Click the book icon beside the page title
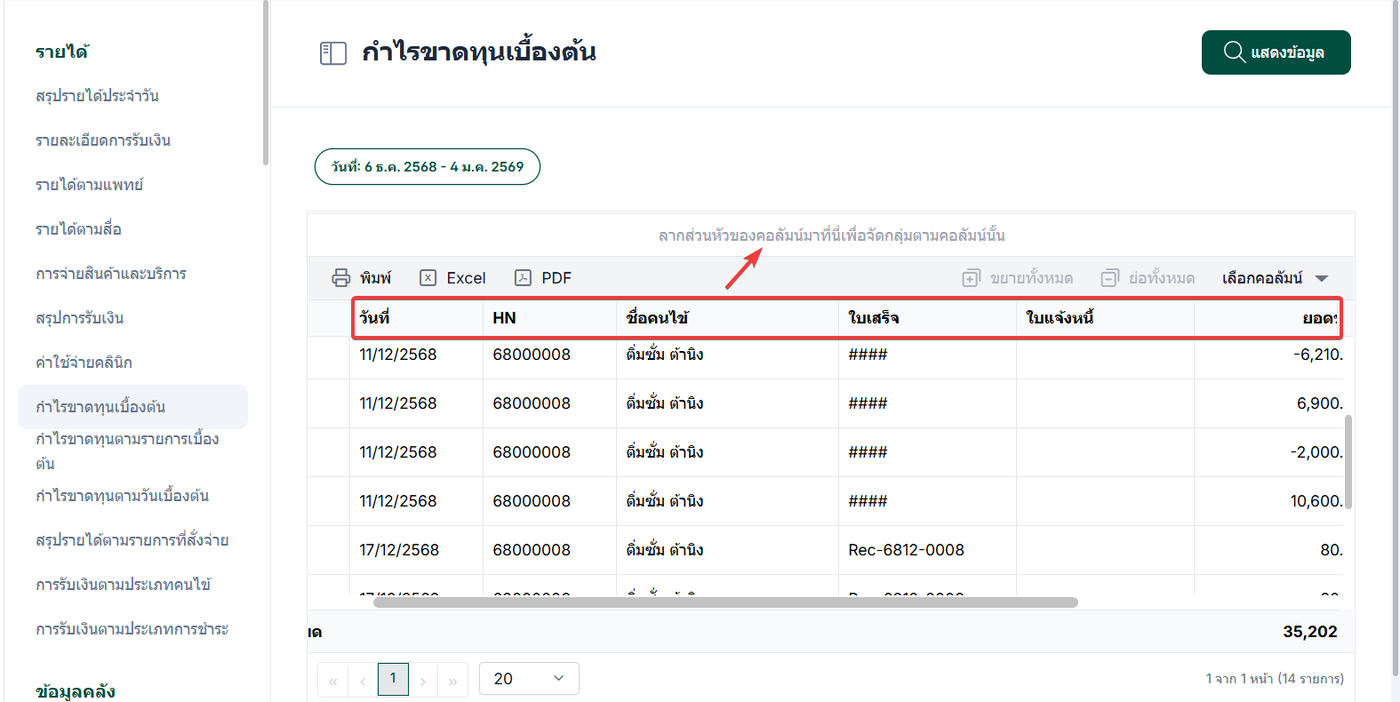The height and width of the screenshot is (702, 1400). point(333,53)
